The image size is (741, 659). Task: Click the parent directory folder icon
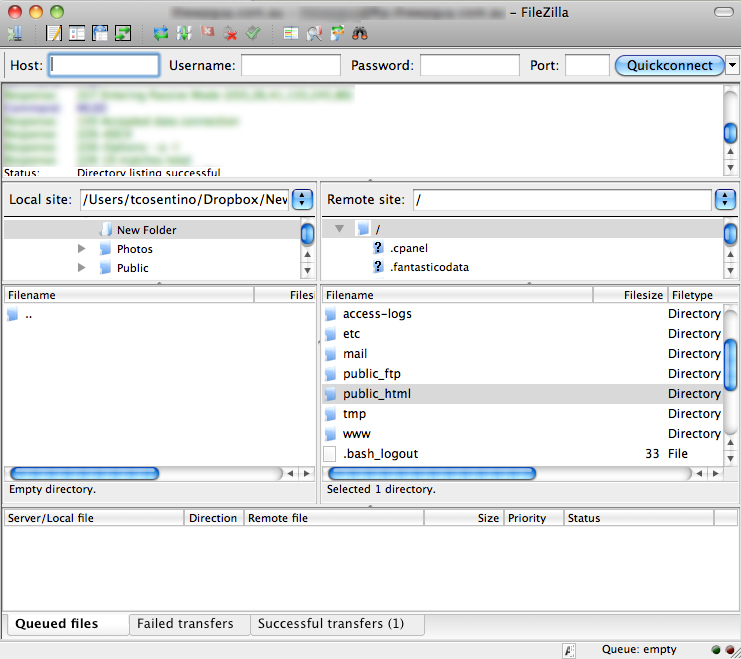point(13,314)
